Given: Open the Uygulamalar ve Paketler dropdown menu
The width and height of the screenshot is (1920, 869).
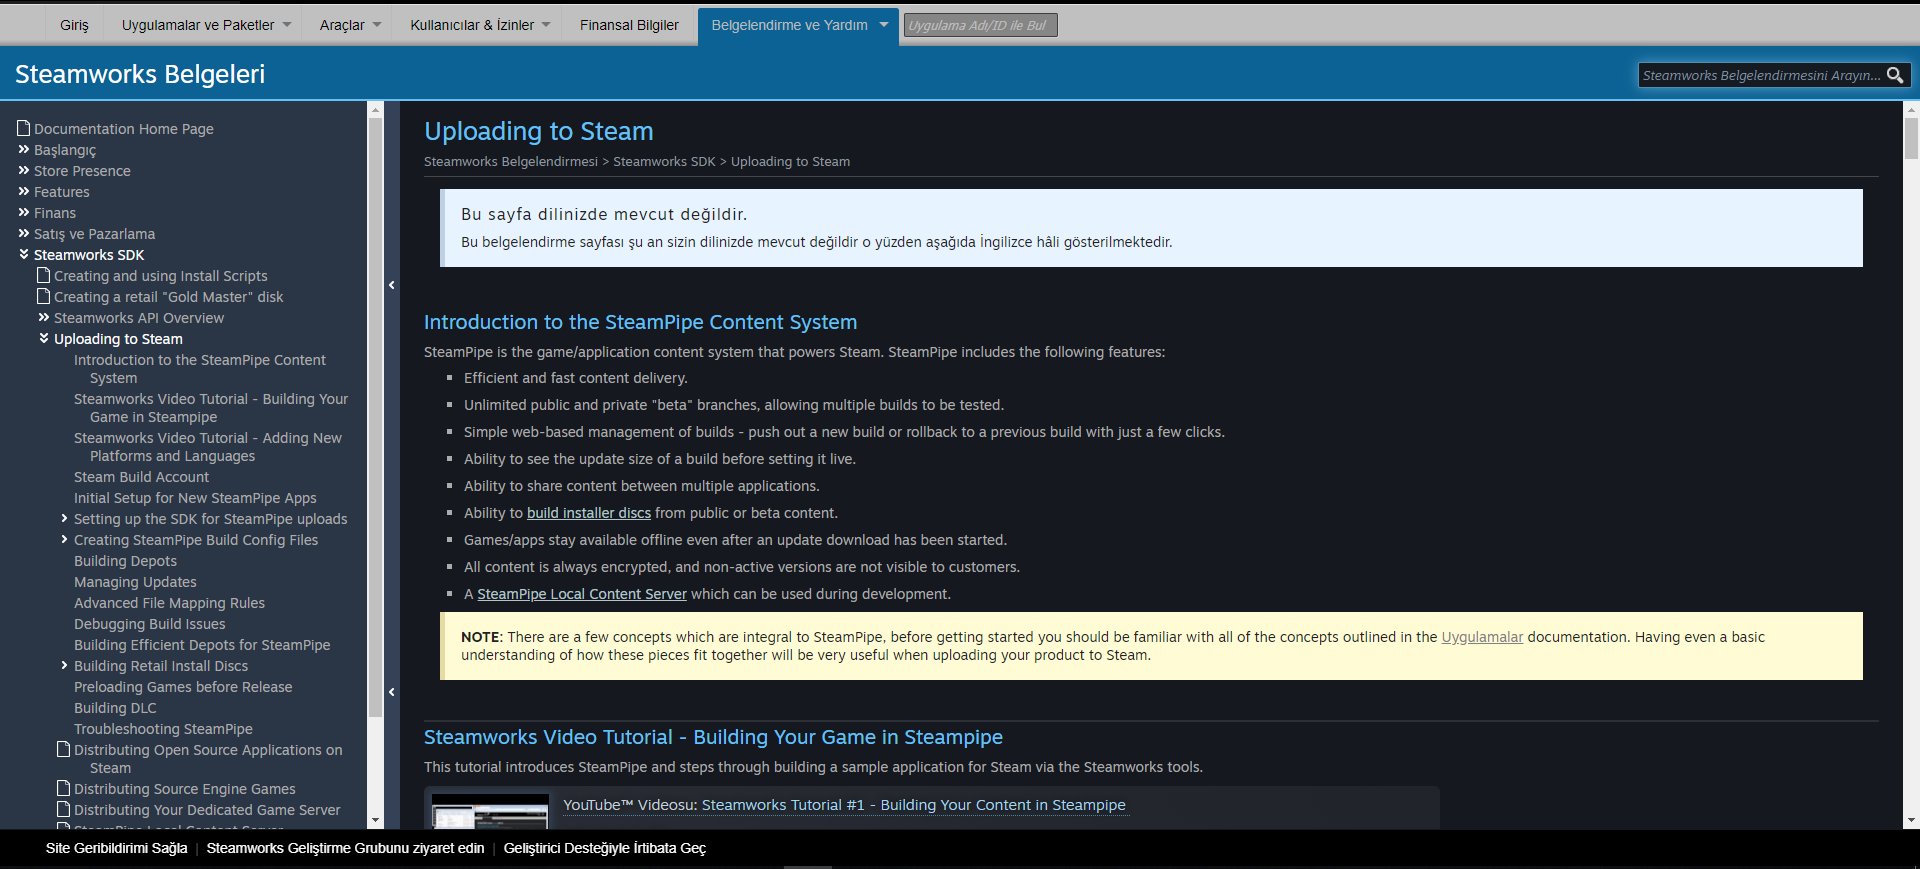Looking at the screenshot, I should pyautogui.click(x=206, y=25).
